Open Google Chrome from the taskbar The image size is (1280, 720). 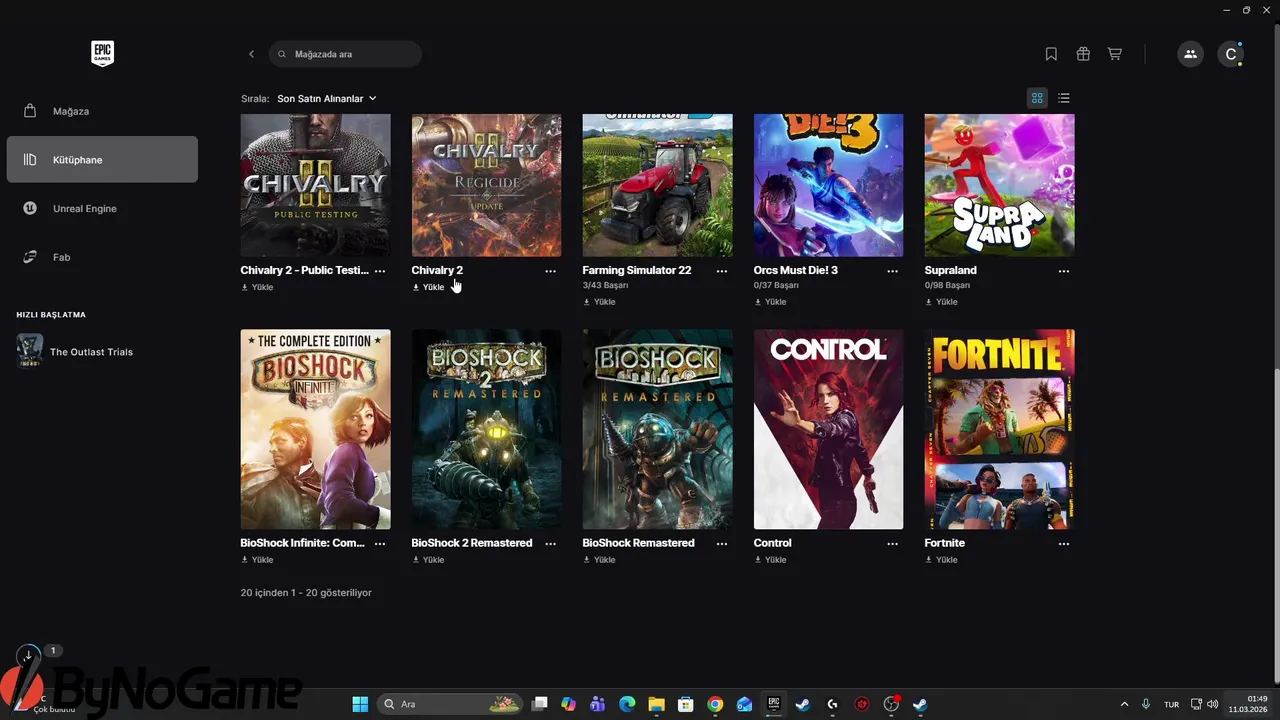[x=715, y=704]
